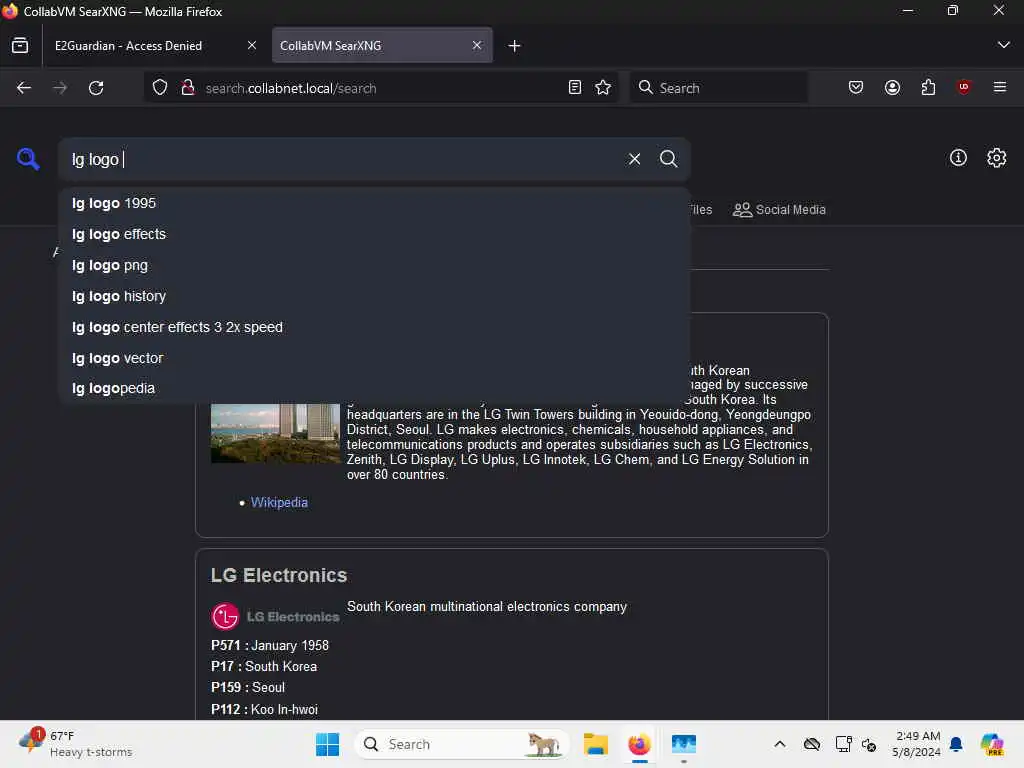Image resolution: width=1024 pixels, height=768 pixels.
Task: Open the weather widget showing 67°F
Action: [x=75, y=743]
